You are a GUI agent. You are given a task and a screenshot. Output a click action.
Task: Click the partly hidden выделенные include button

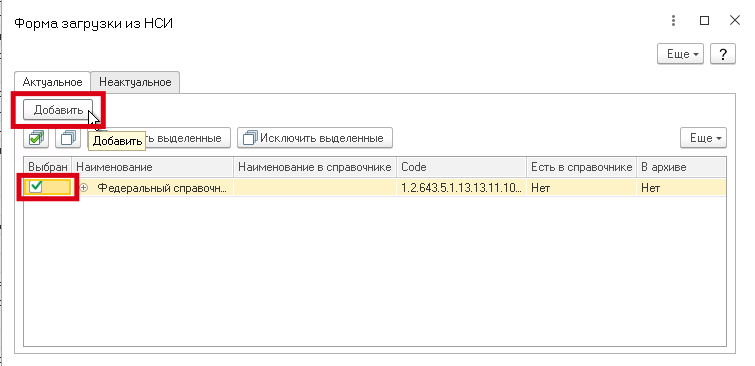(187, 138)
